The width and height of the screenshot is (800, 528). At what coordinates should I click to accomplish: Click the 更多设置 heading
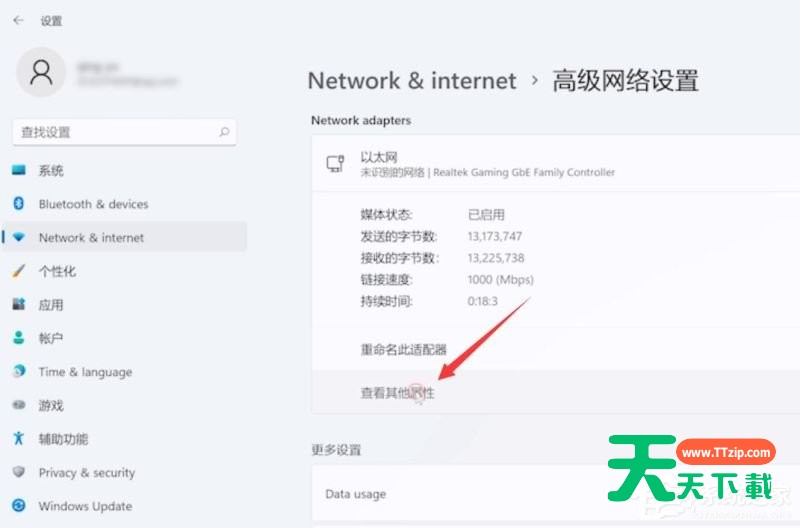click(x=336, y=449)
